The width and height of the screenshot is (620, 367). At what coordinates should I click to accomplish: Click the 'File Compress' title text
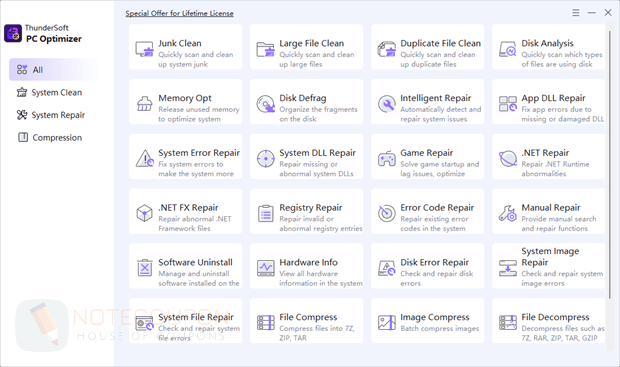tap(308, 317)
